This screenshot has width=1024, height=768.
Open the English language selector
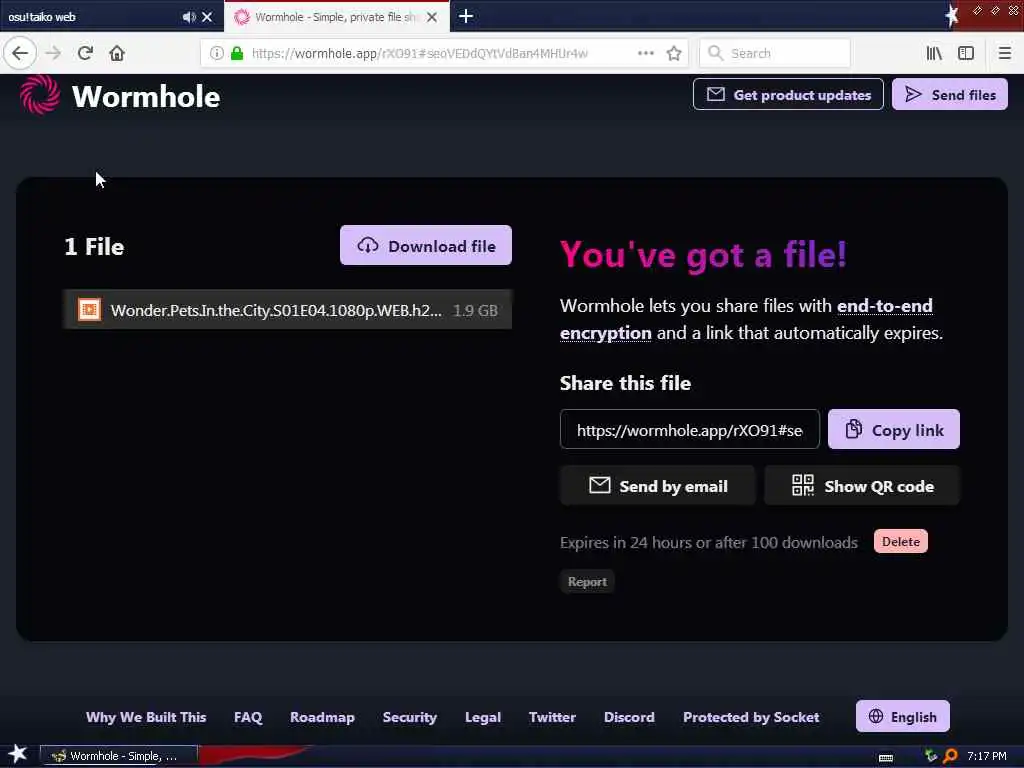point(903,716)
